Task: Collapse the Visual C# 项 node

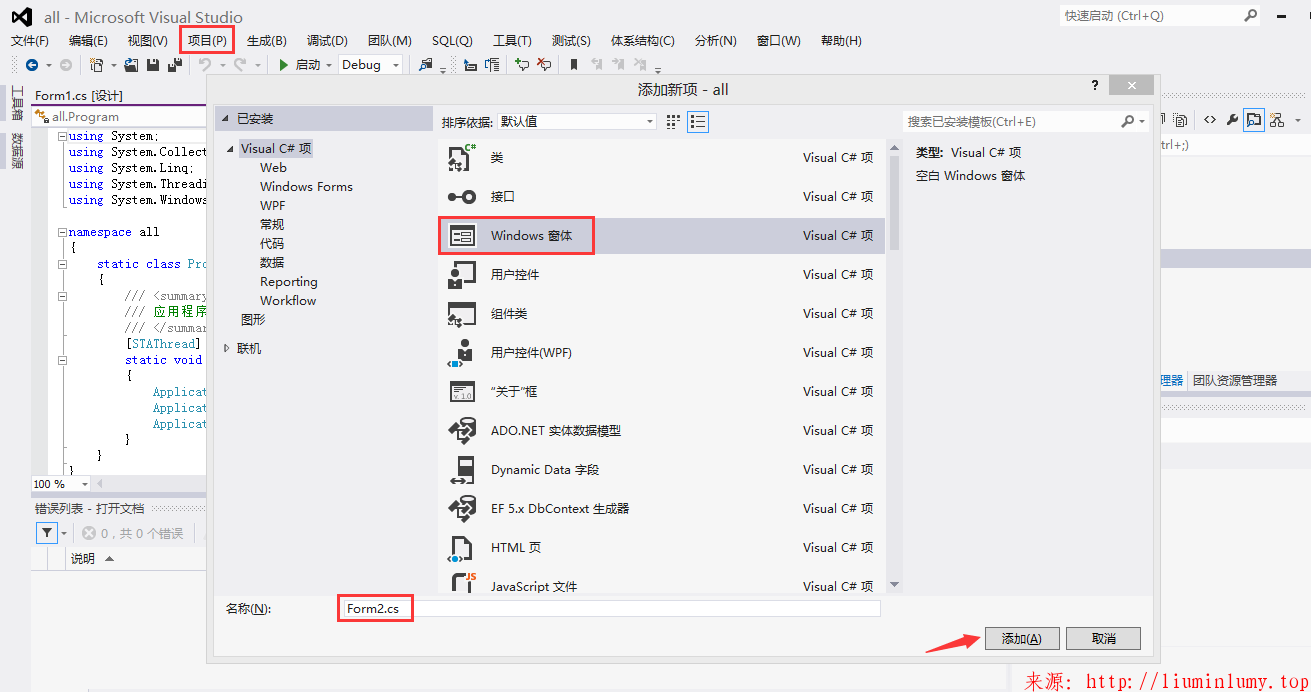Action: point(232,149)
